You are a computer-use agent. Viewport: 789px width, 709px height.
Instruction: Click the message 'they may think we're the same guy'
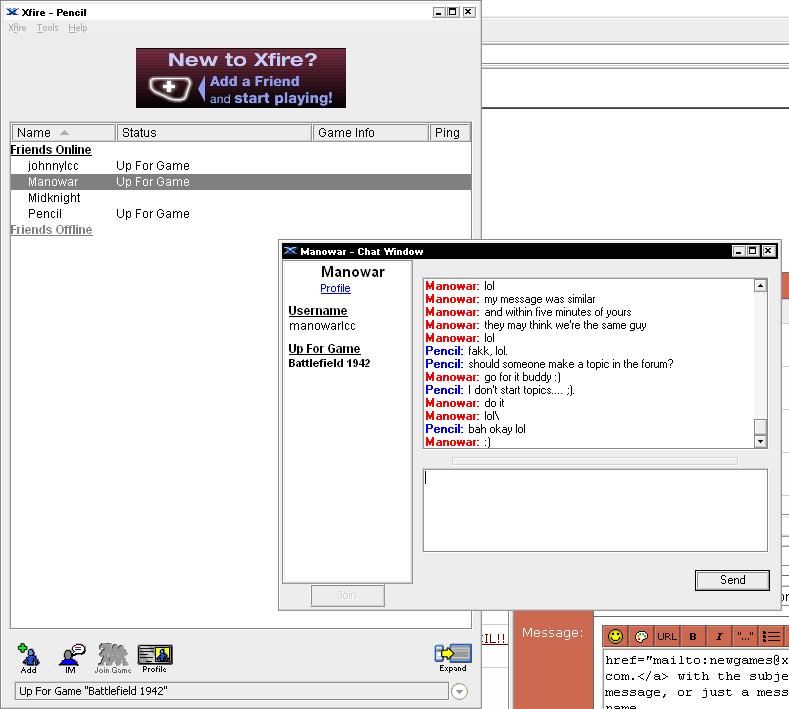[566, 325]
